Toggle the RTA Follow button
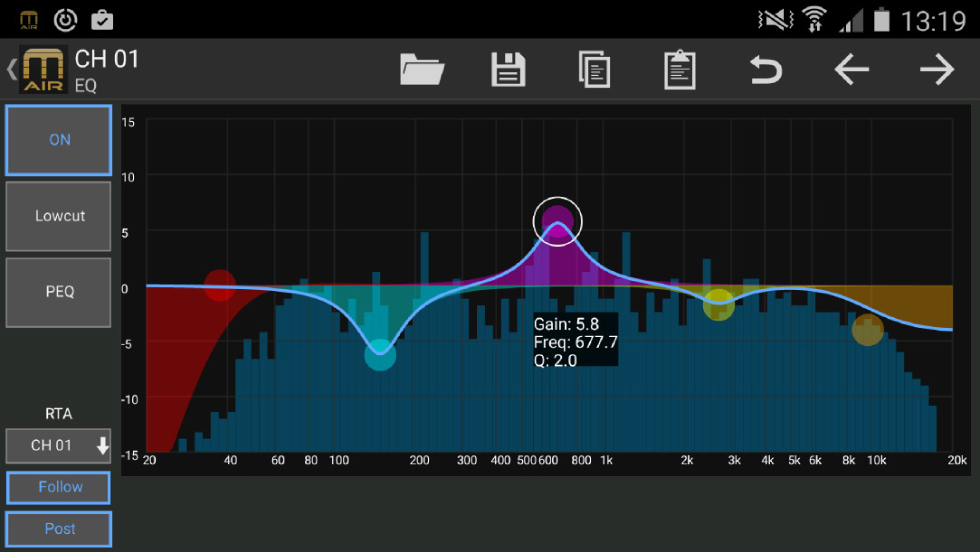Image resolution: width=980 pixels, height=552 pixels. pos(59,487)
